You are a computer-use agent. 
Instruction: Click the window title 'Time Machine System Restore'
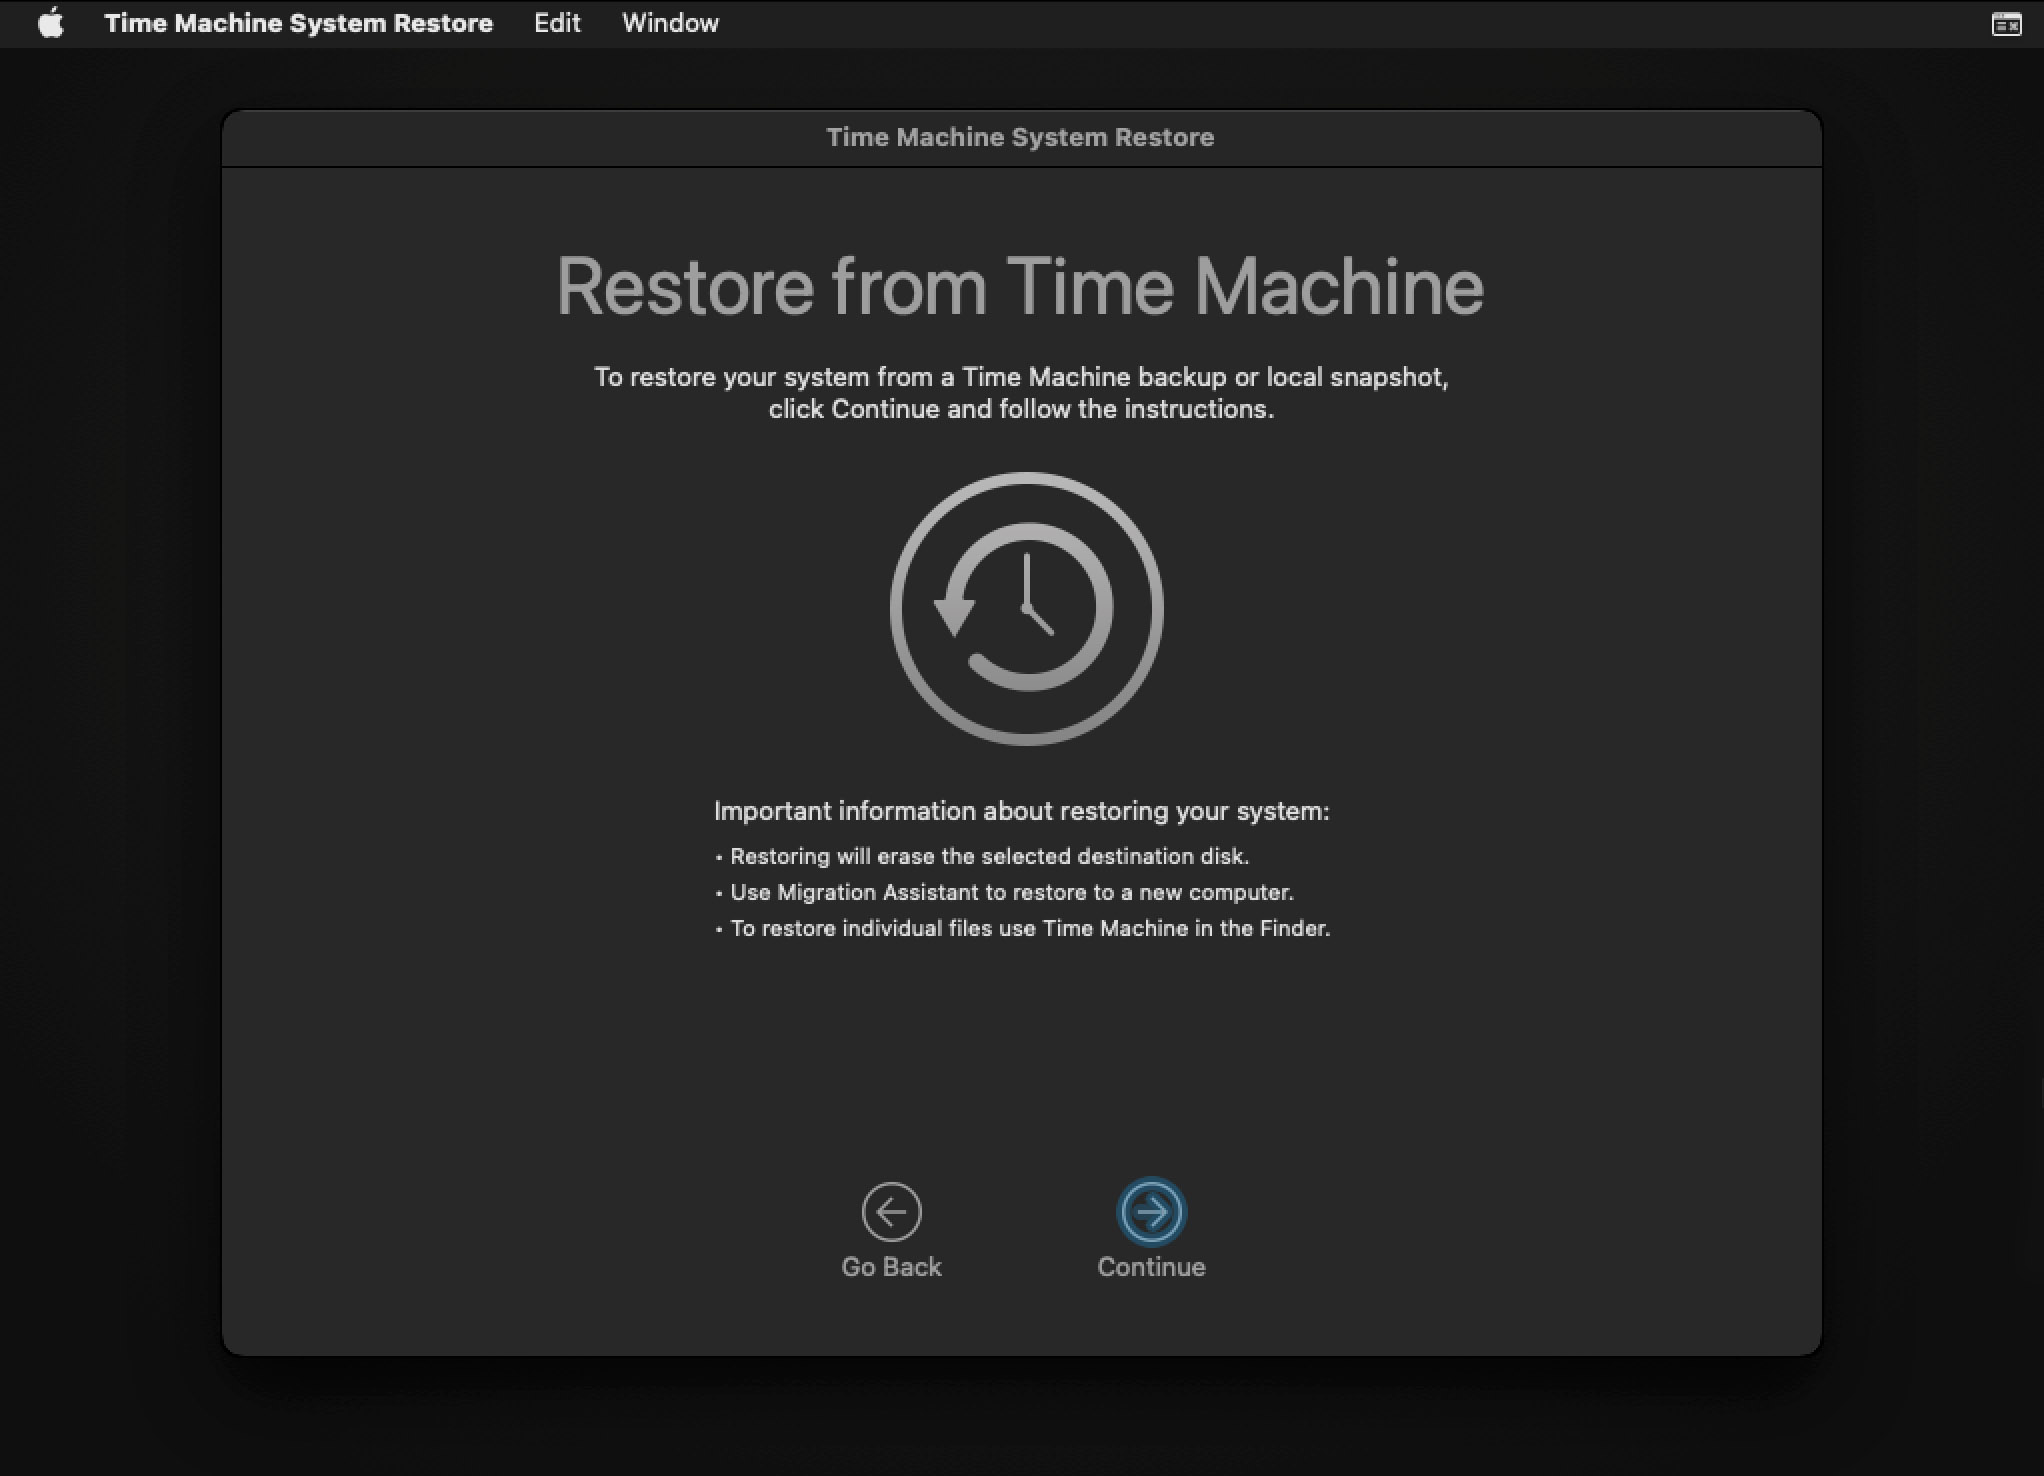(1020, 137)
